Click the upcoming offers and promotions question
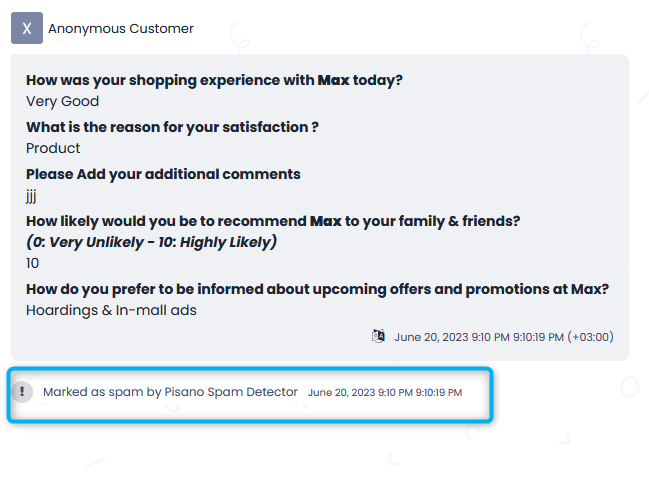The height and width of the screenshot is (478, 649). coord(317,289)
